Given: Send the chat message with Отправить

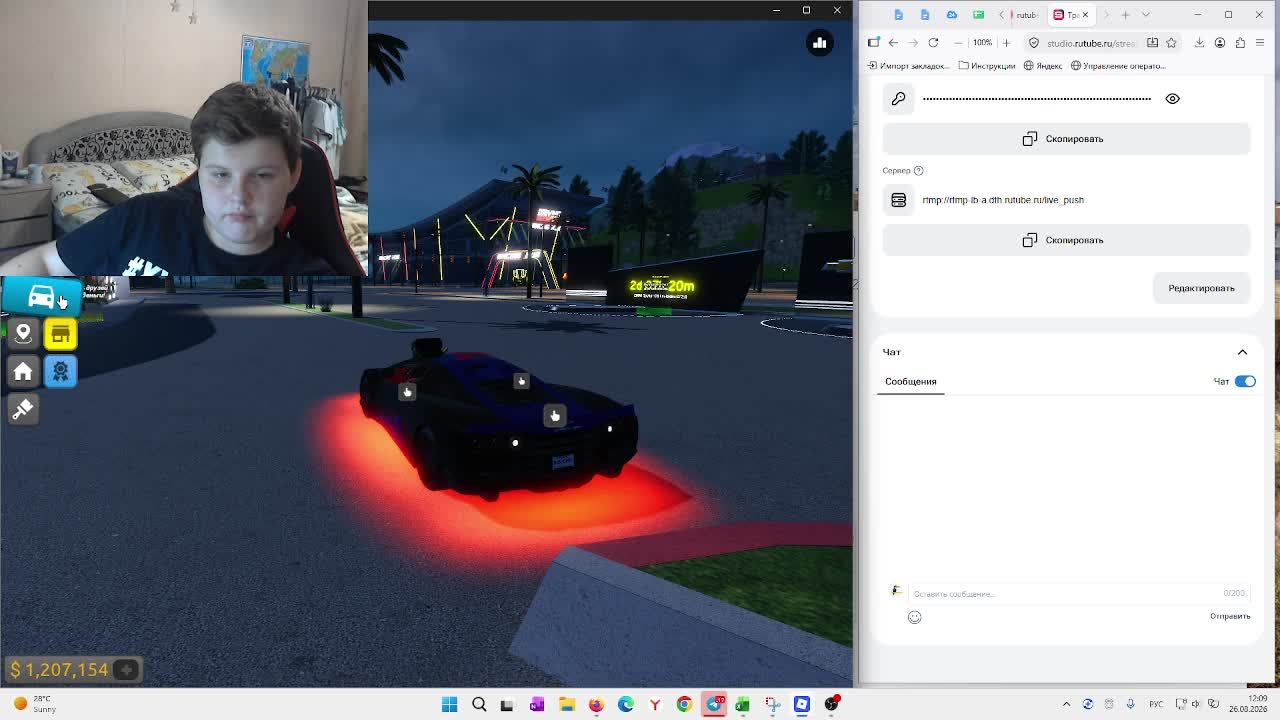Looking at the screenshot, I should 1230,616.
